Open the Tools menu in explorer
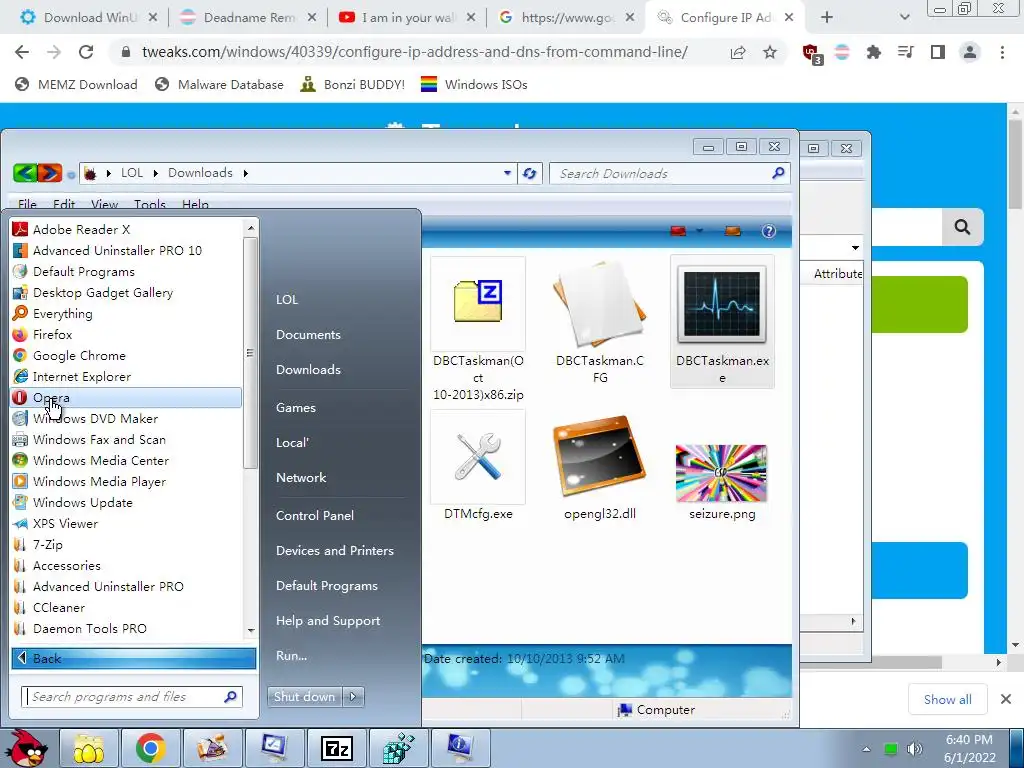 pyautogui.click(x=150, y=204)
